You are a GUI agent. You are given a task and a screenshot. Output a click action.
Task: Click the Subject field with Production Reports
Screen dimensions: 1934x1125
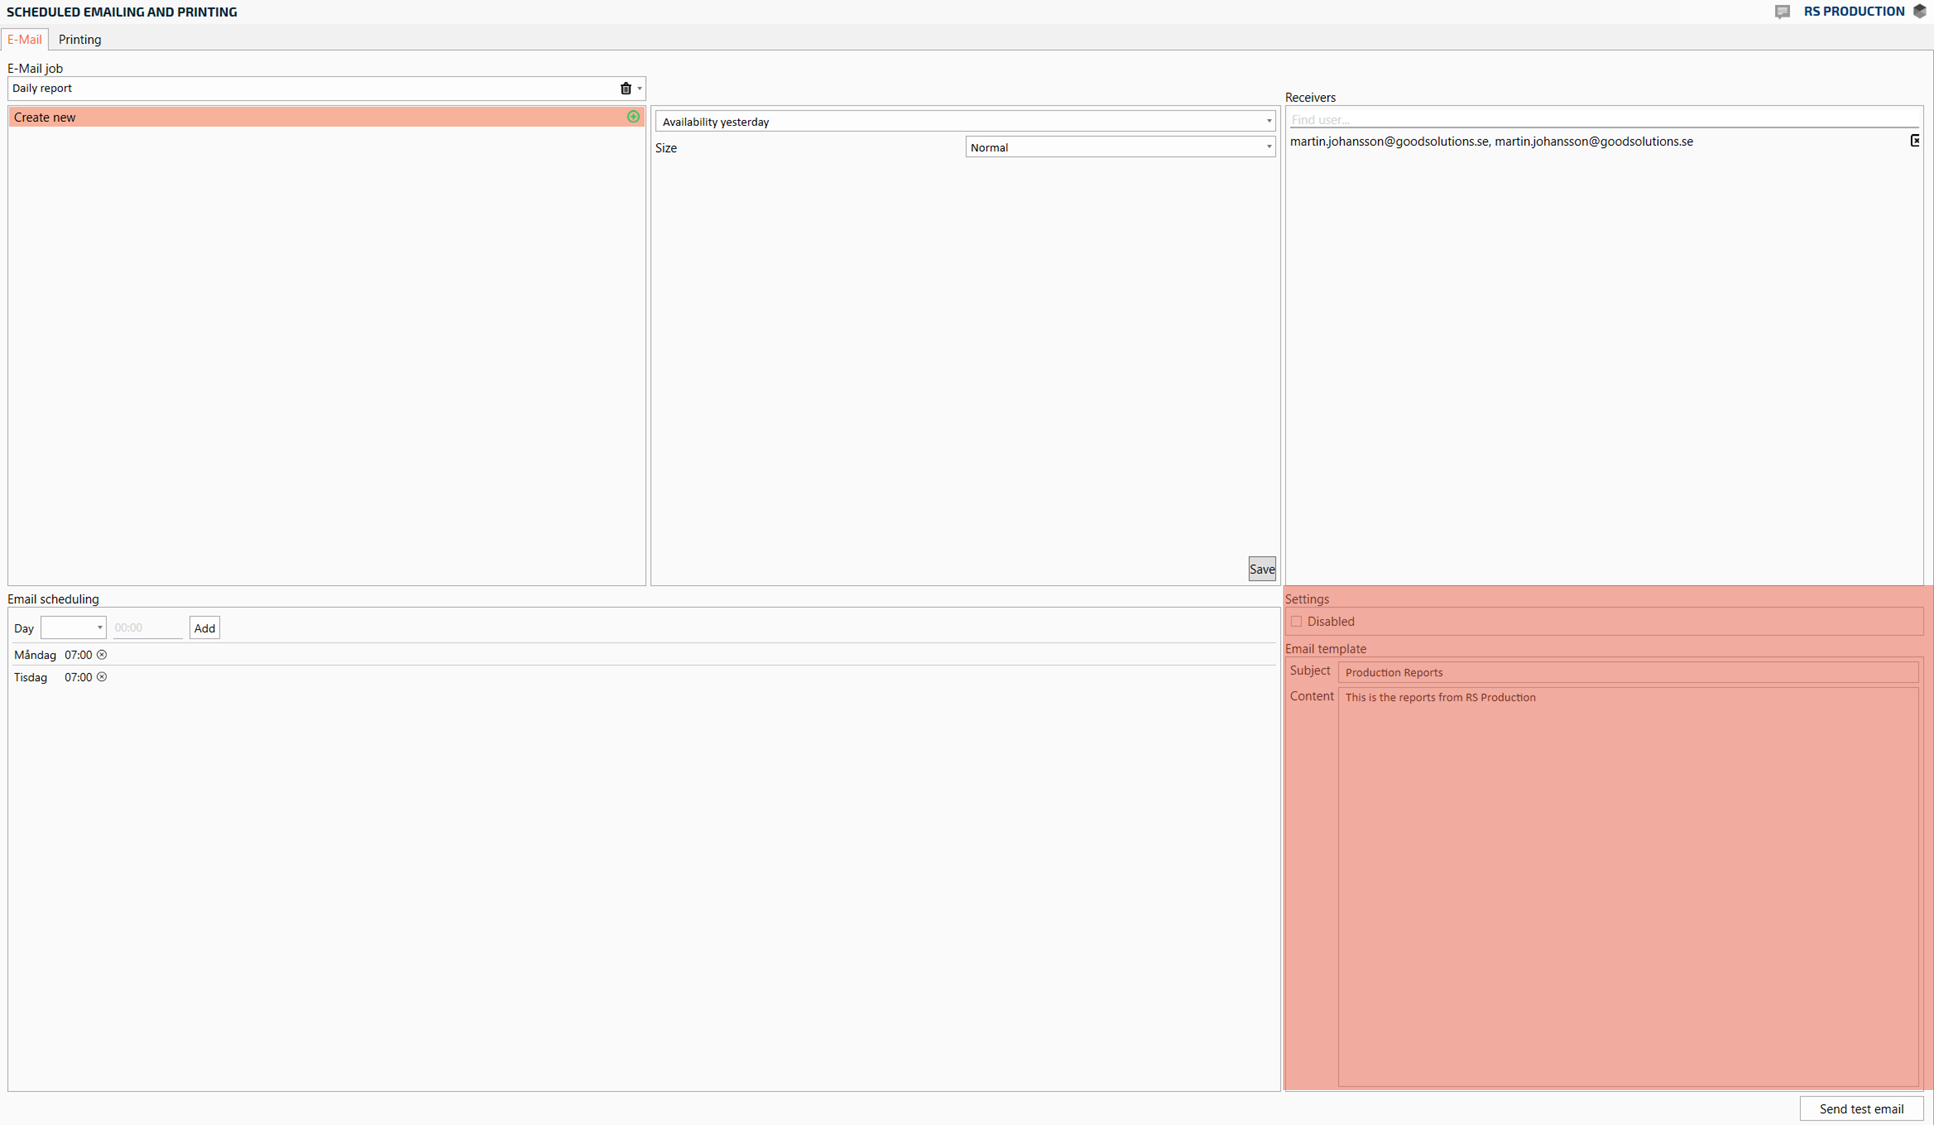click(1627, 672)
